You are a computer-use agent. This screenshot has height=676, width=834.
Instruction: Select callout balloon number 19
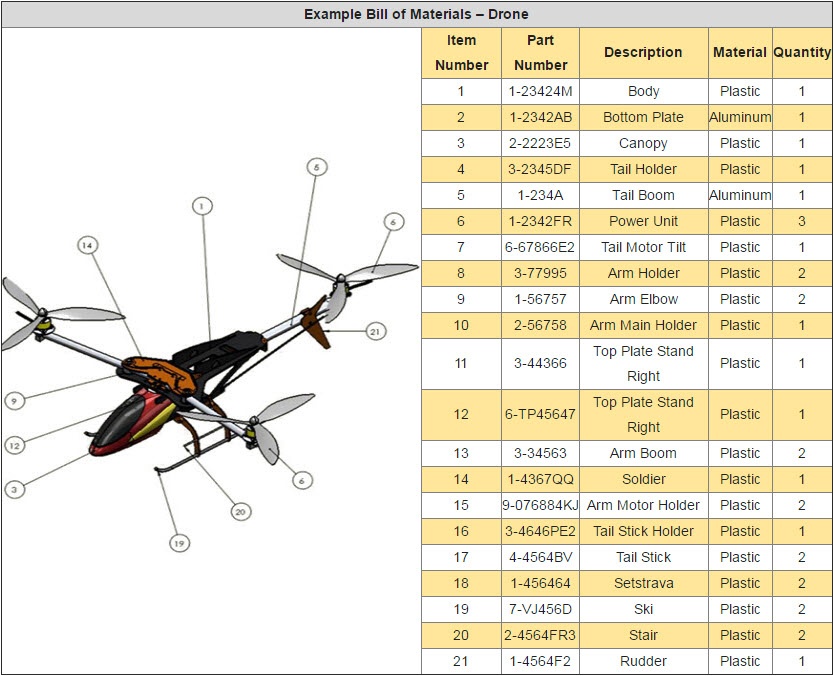click(178, 543)
